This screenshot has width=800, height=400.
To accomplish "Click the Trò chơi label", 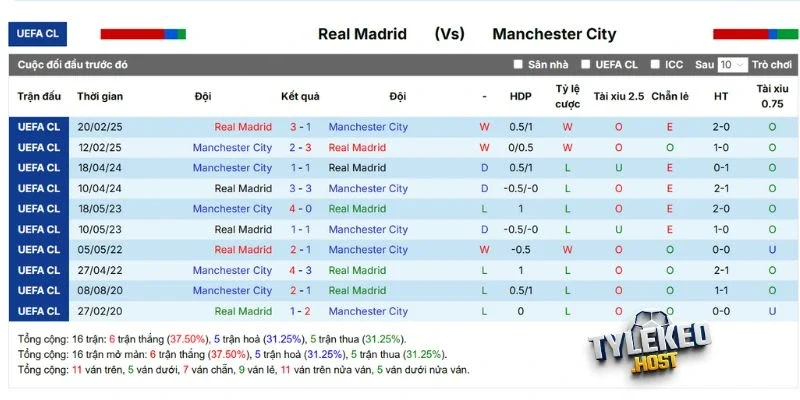I will tap(772, 65).
